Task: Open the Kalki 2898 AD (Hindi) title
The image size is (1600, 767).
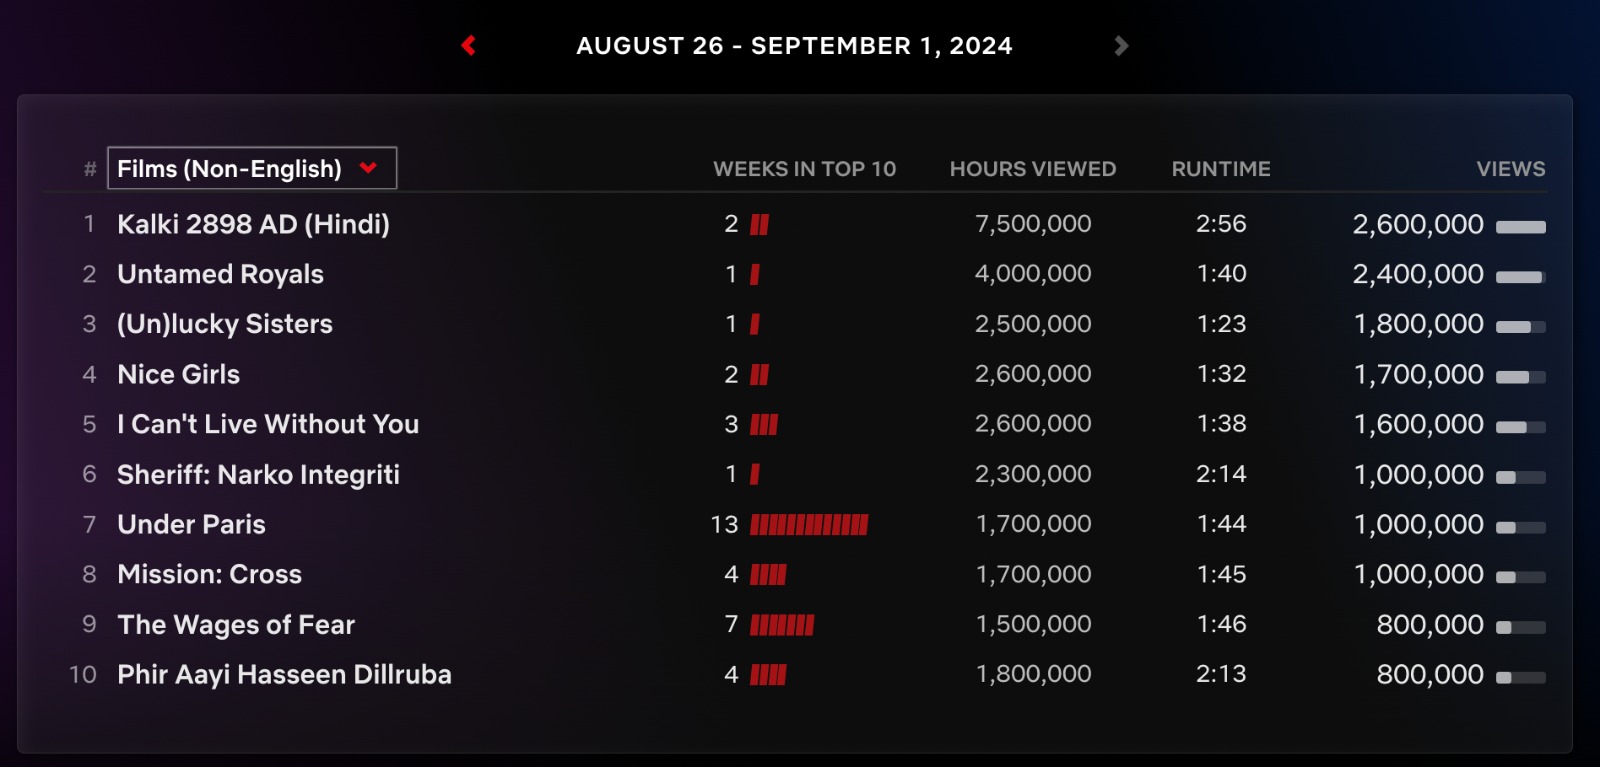Action: pos(253,224)
